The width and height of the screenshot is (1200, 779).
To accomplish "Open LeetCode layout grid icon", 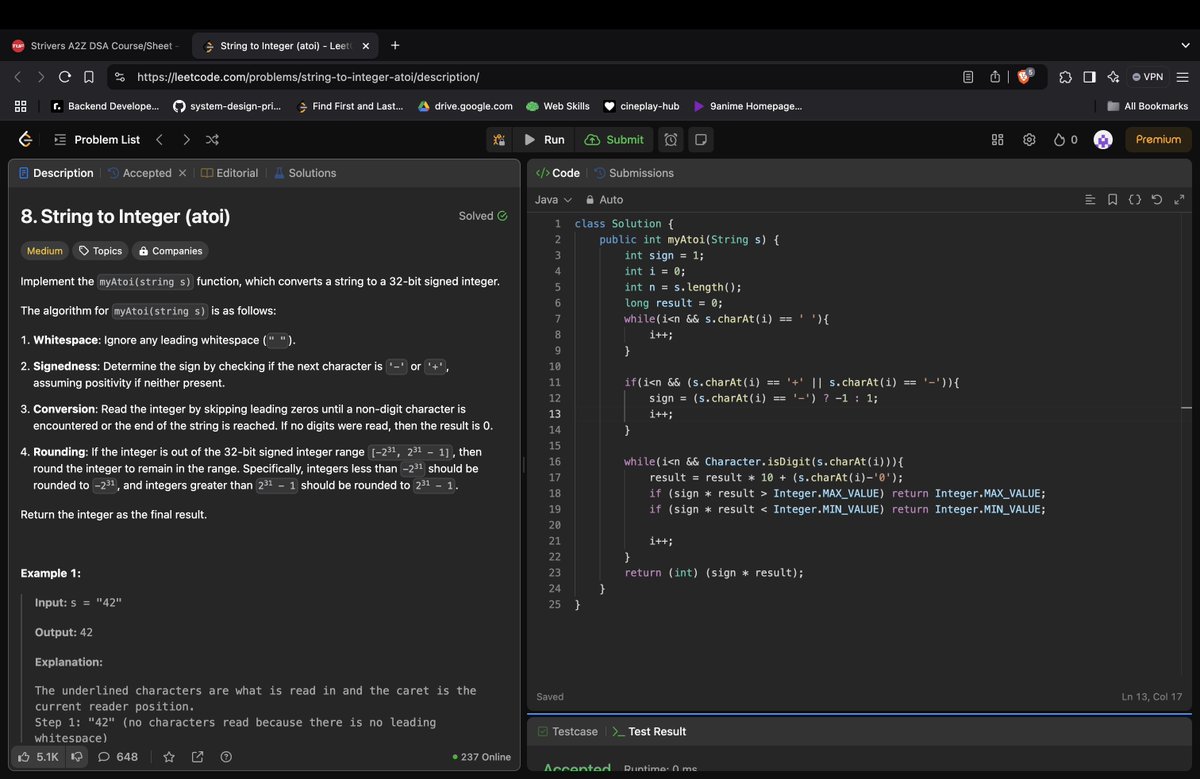I will point(997,139).
